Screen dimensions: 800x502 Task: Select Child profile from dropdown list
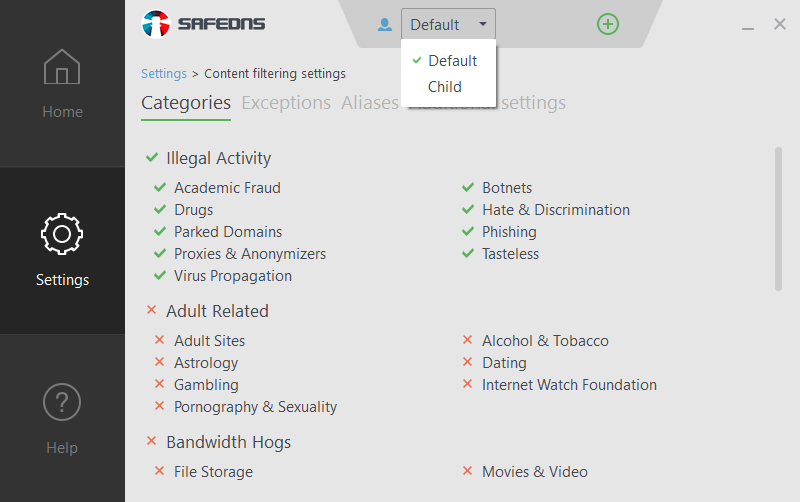(x=445, y=87)
